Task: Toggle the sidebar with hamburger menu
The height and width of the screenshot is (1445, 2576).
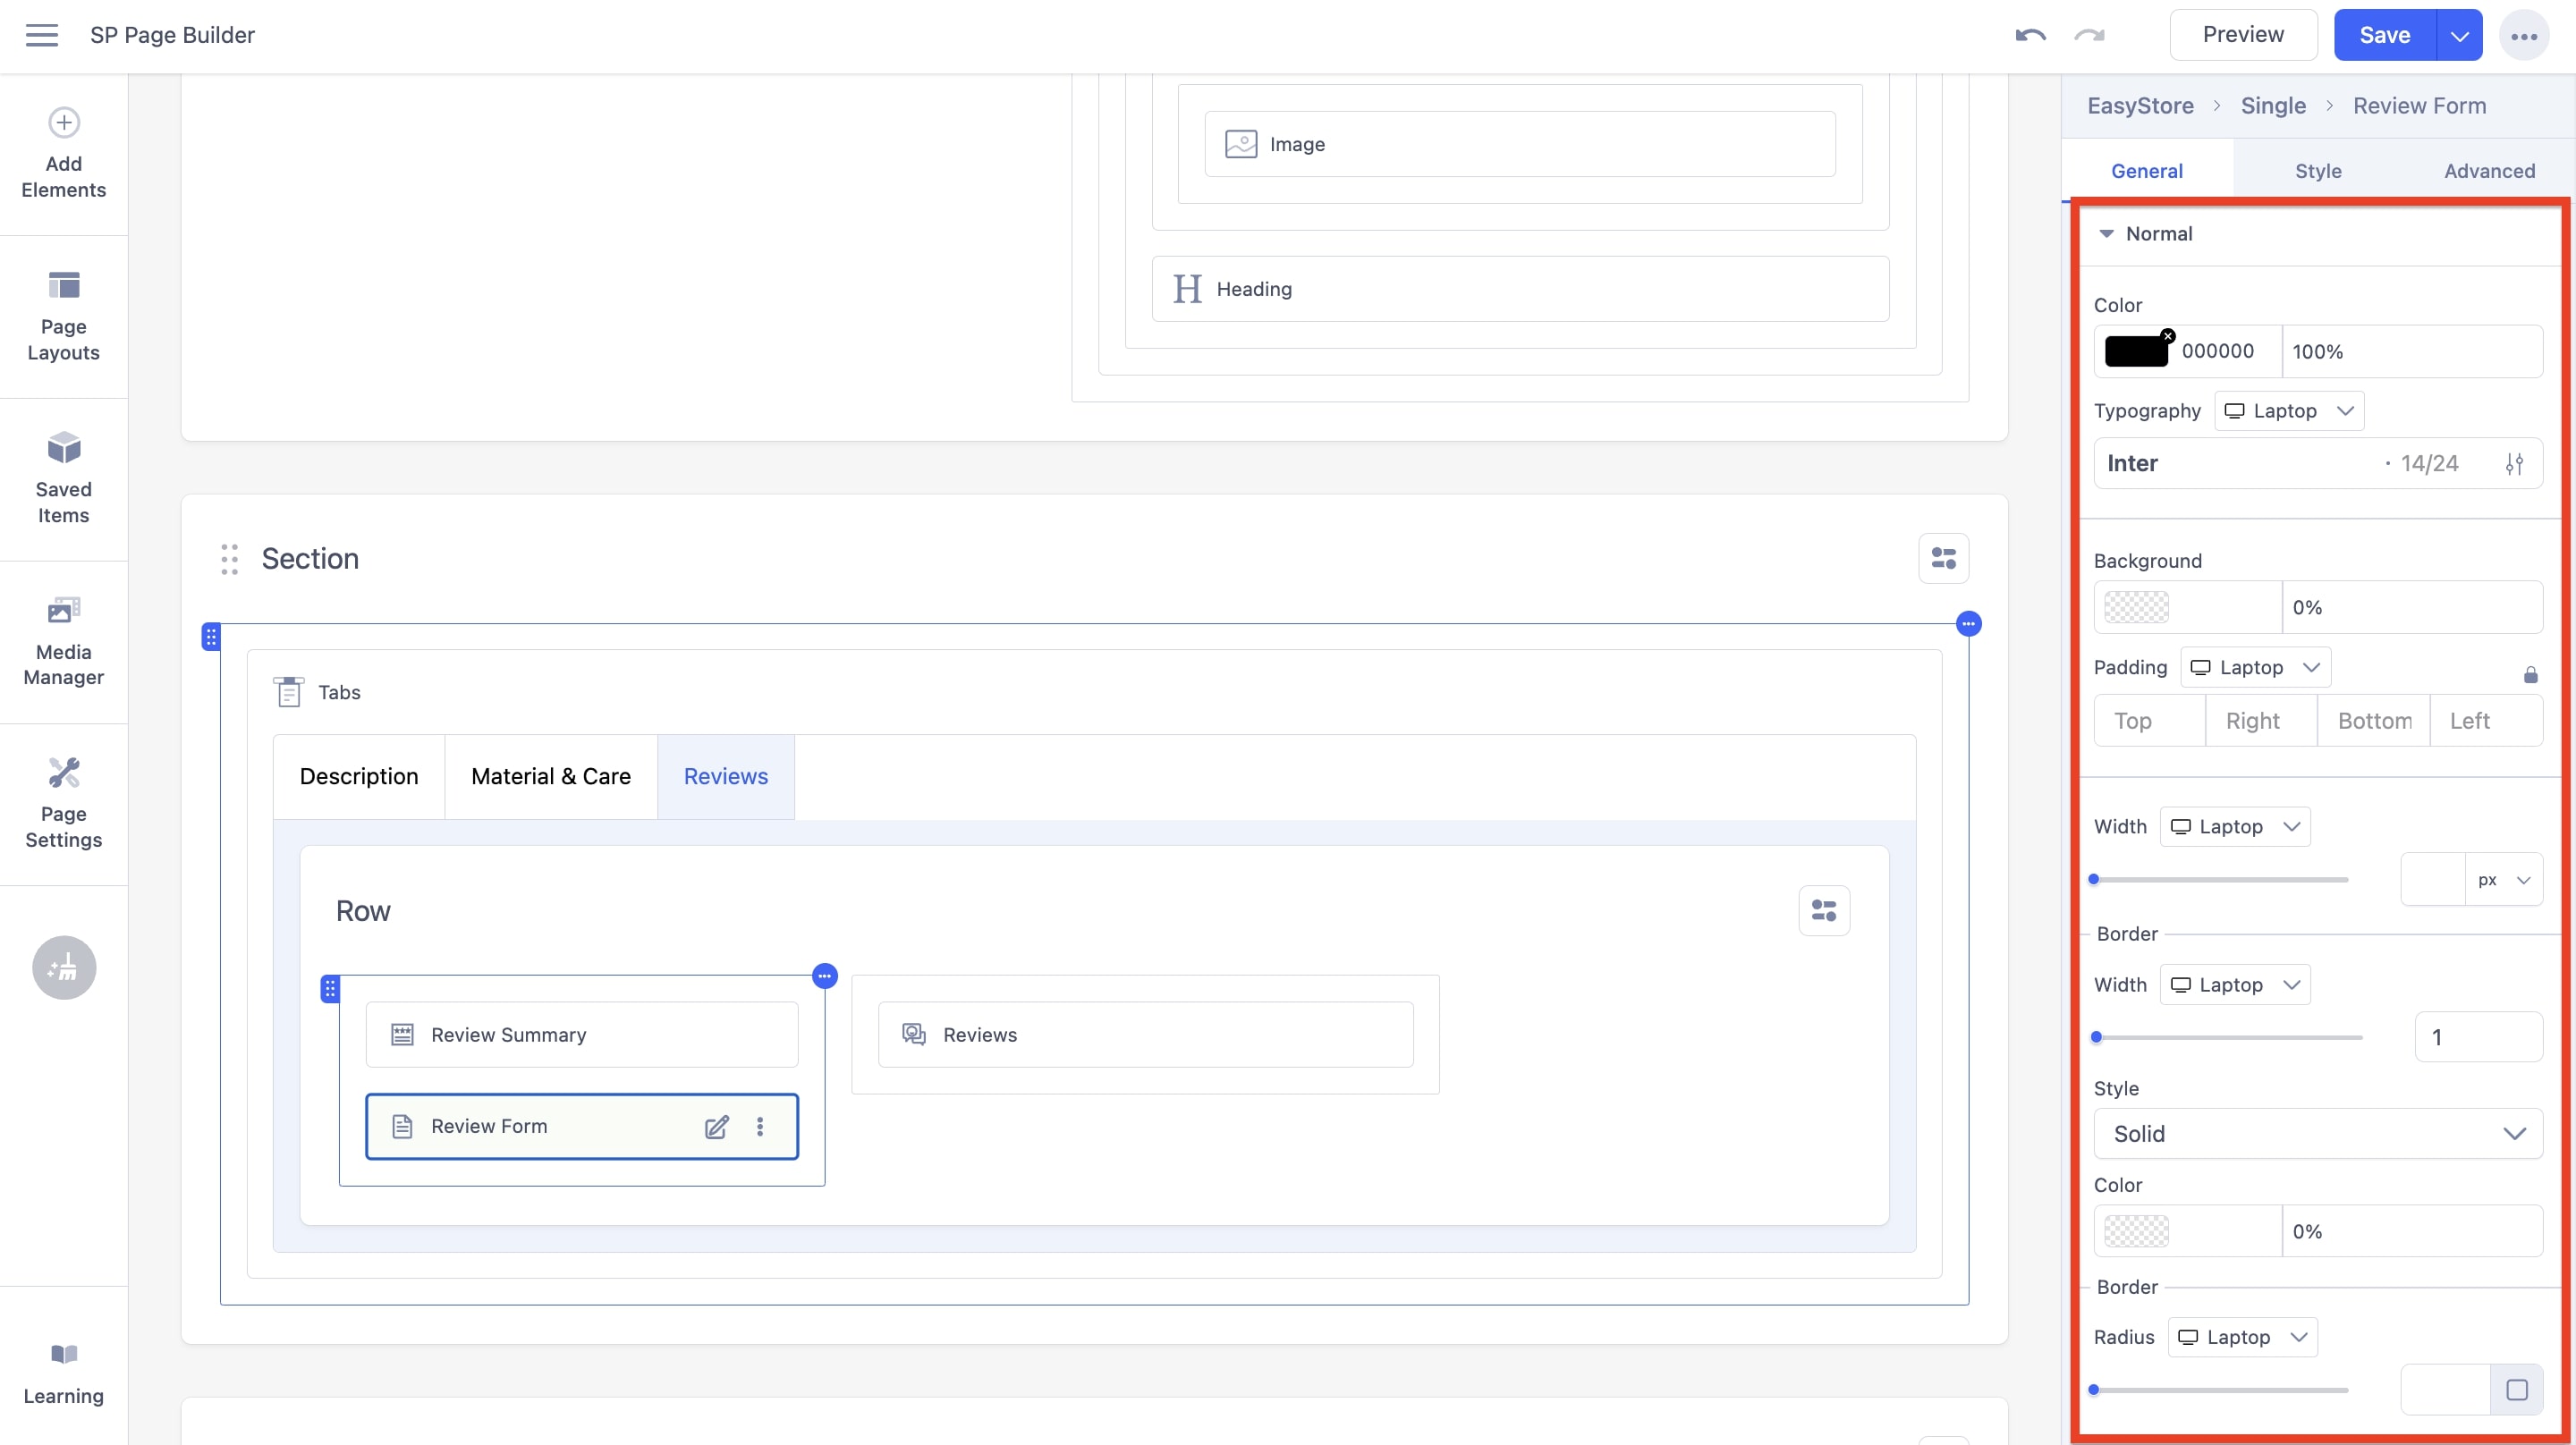Action: pos(42,34)
